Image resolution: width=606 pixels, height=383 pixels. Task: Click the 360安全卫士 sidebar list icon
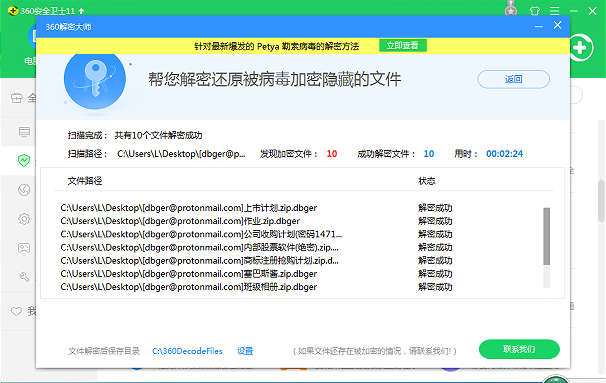coord(24,132)
